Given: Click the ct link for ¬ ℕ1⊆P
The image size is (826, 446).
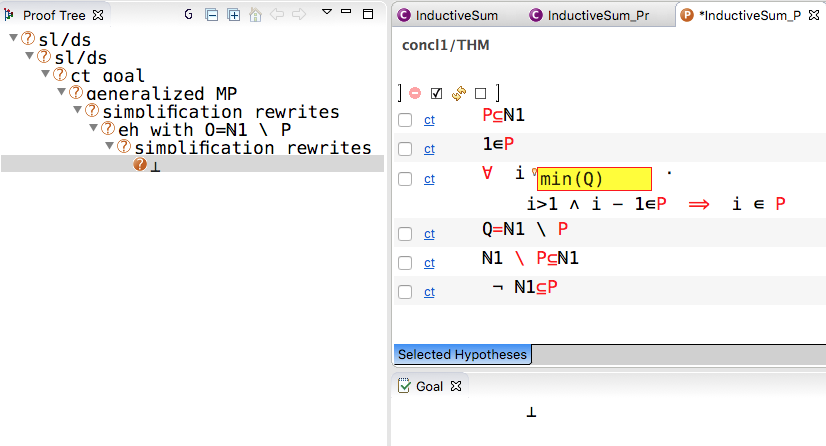Looking at the screenshot, I should [x=429, y=292].
